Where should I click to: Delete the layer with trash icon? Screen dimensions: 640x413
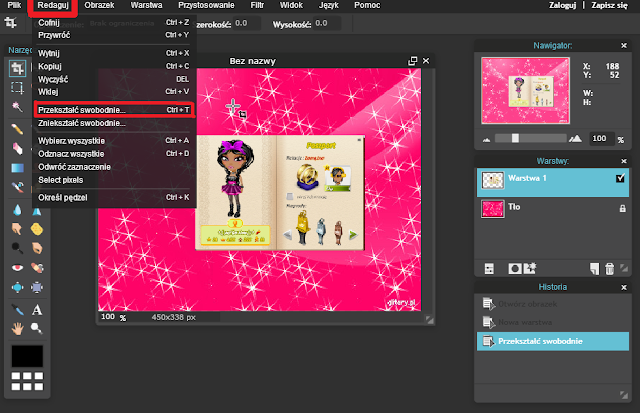[609, 269]
